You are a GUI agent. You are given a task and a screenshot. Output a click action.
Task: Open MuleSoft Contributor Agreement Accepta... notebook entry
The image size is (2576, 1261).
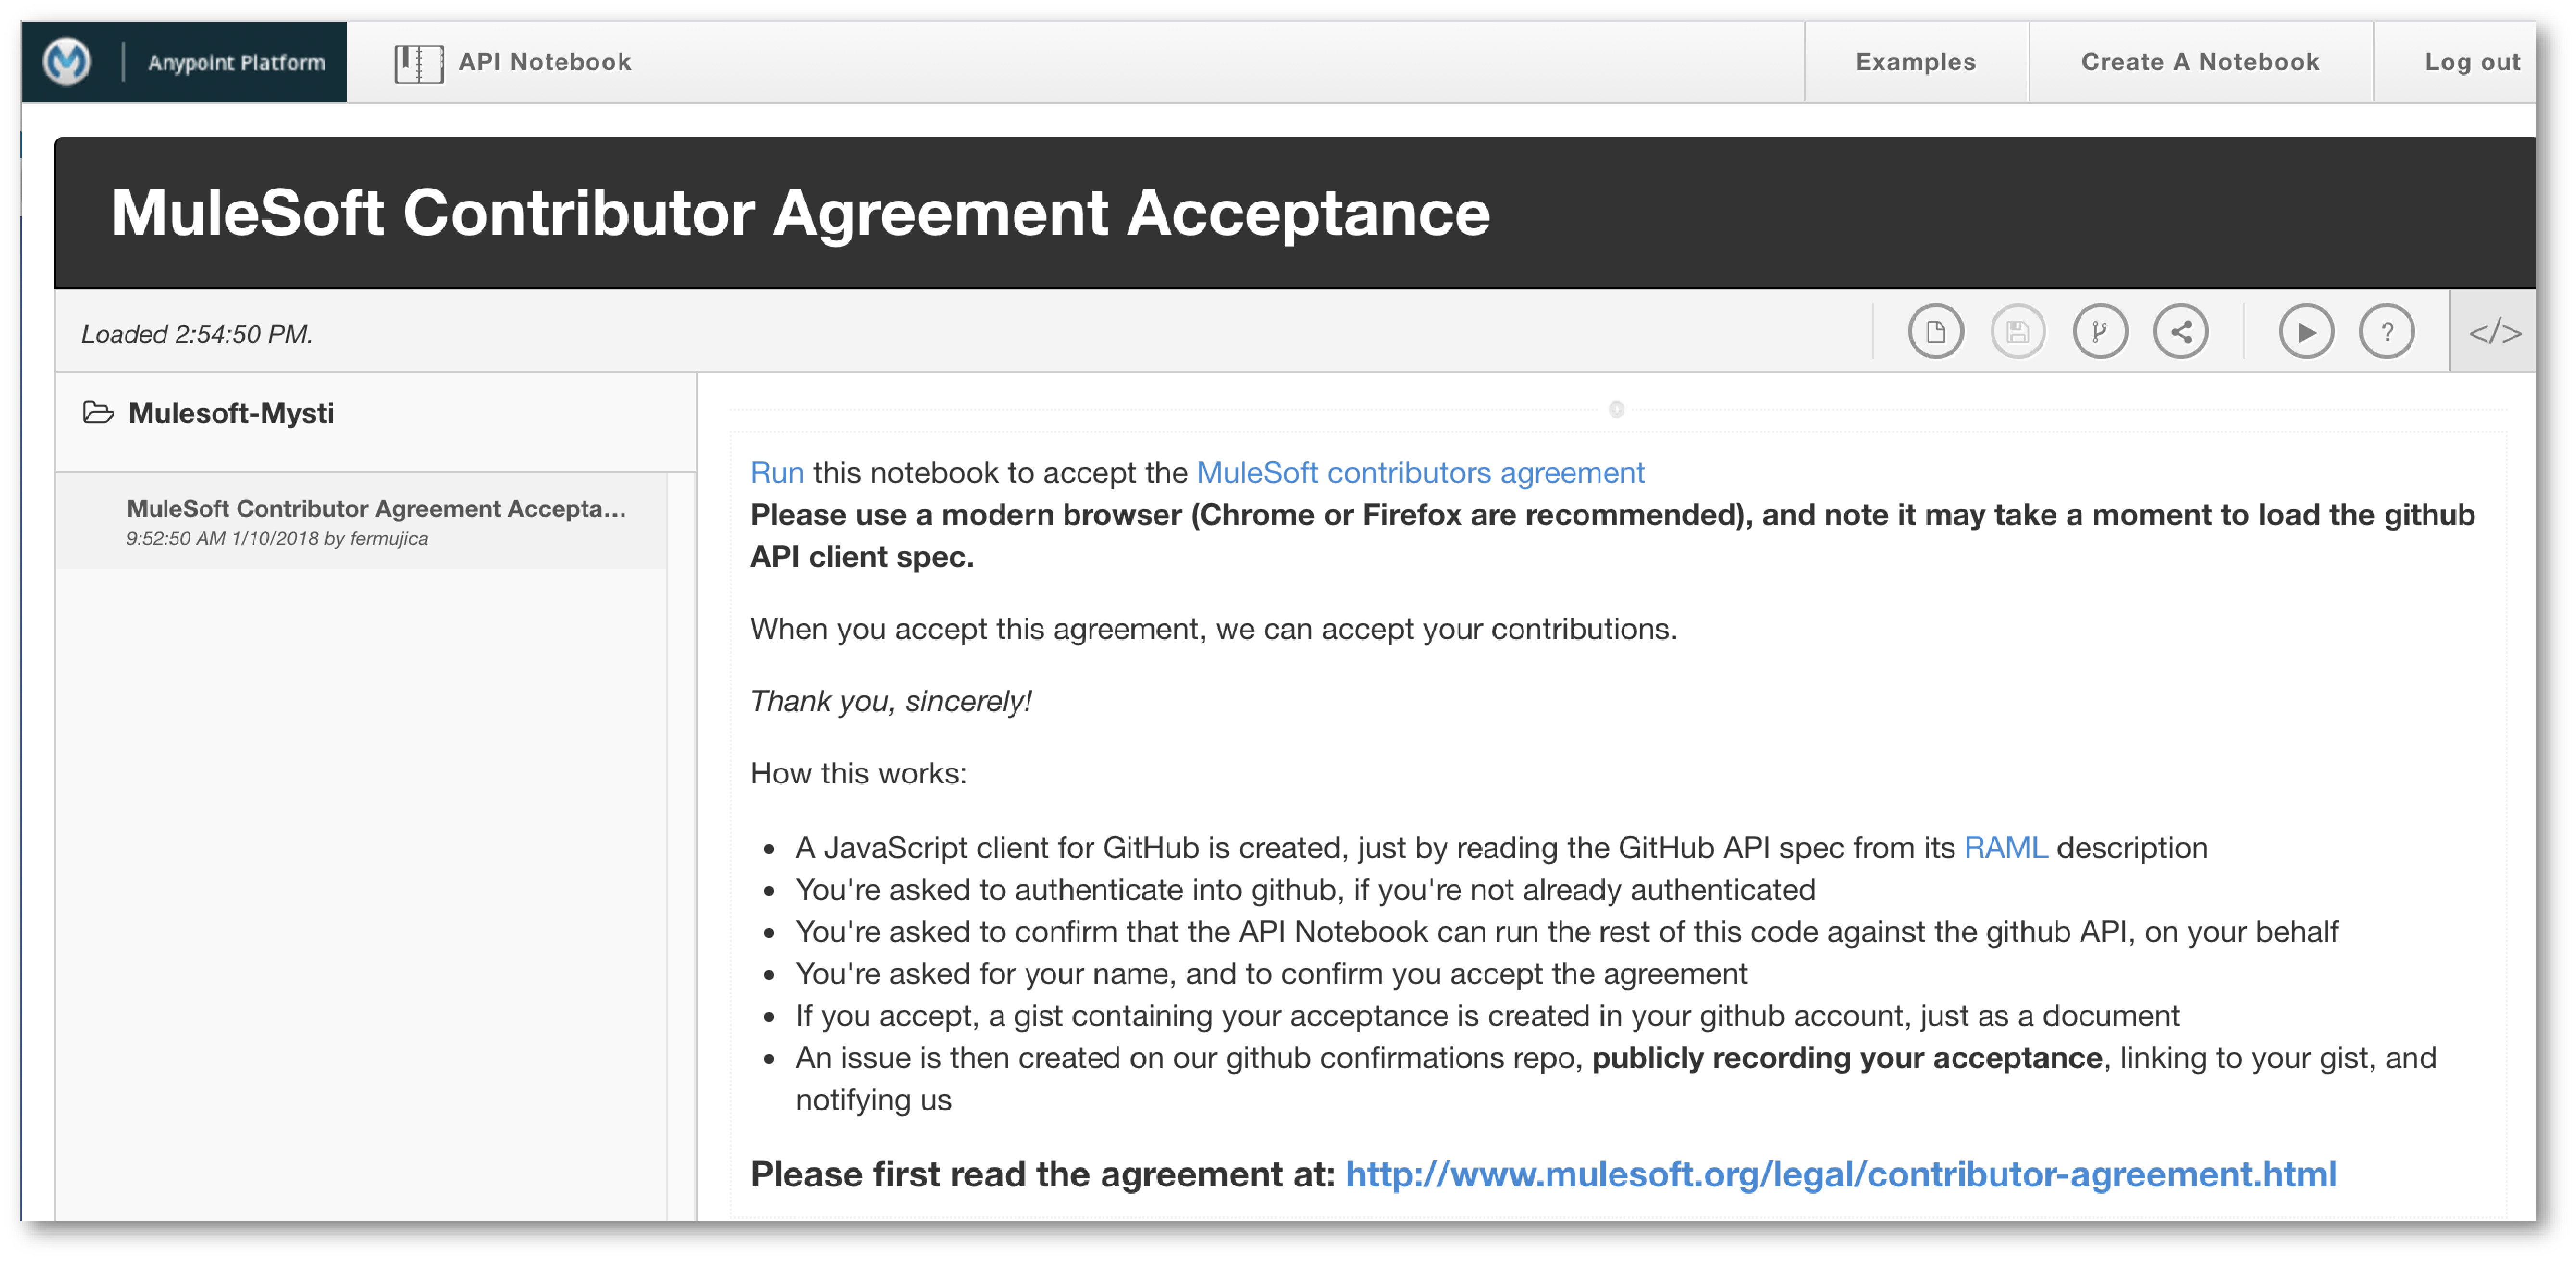(x=361, y=522)
